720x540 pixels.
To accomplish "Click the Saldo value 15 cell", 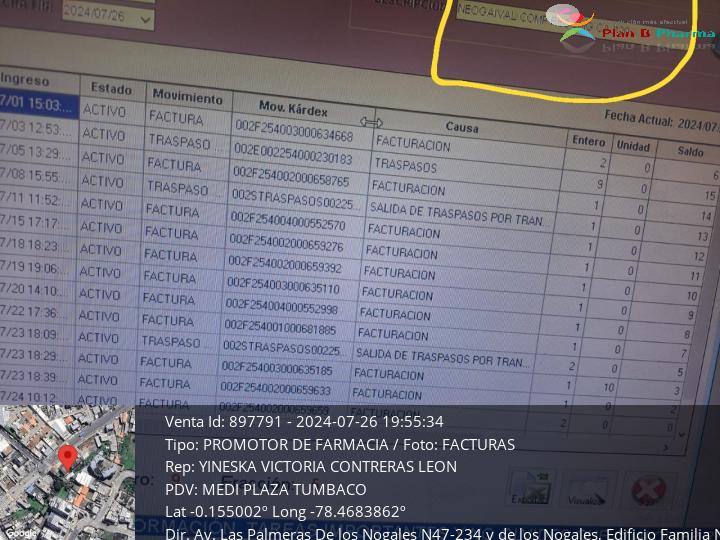I will [709, 196].
